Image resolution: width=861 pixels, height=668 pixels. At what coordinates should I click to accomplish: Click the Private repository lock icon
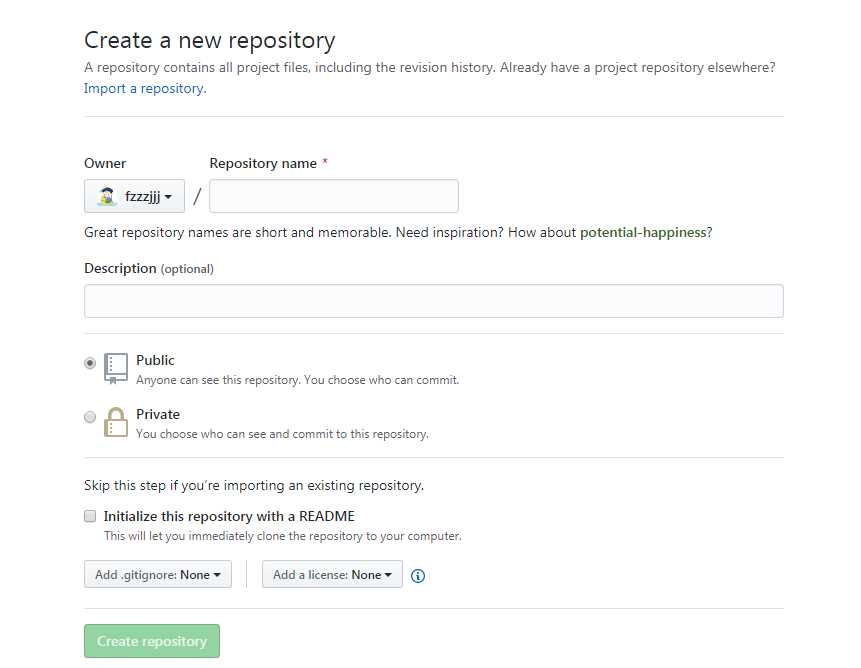116,422
